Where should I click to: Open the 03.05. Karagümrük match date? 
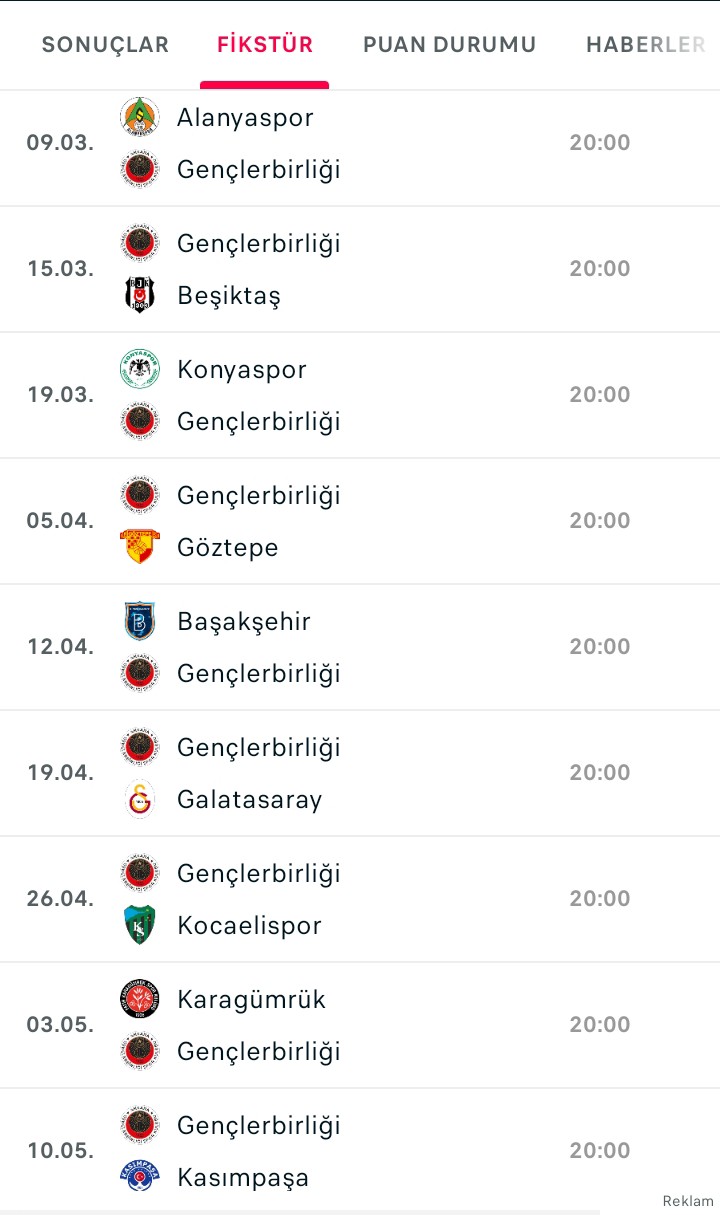(60, 1025)
